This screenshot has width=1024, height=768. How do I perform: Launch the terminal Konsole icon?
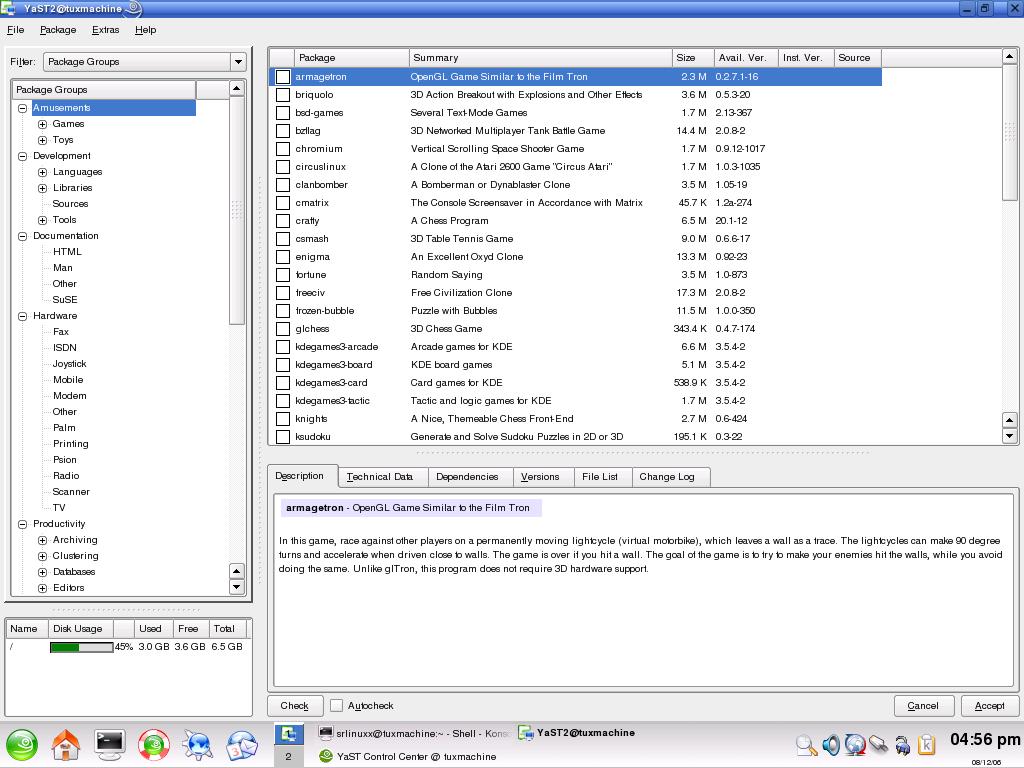click(110, 744)
